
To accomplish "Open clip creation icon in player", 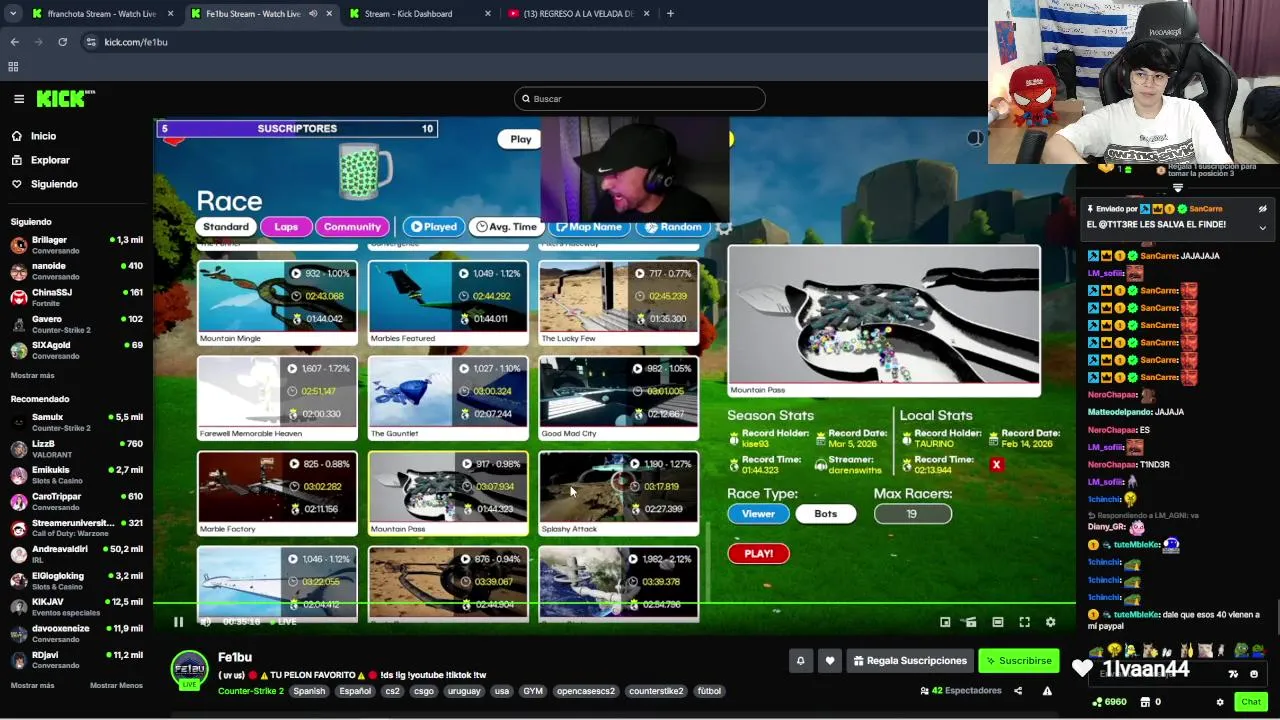I will (971, 622).
